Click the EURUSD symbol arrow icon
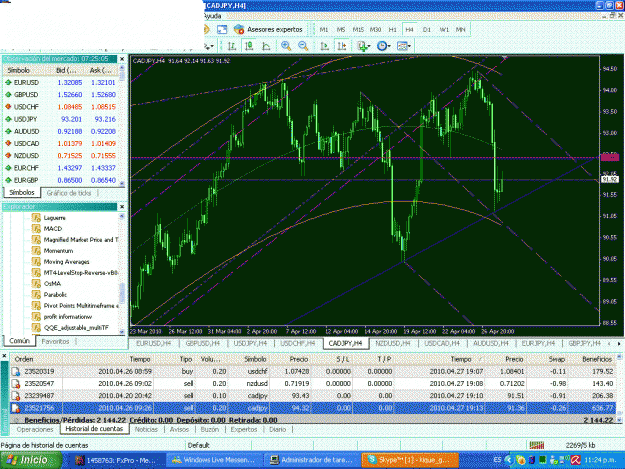Viewport: 625px width, 469px height. coord(8,82)
